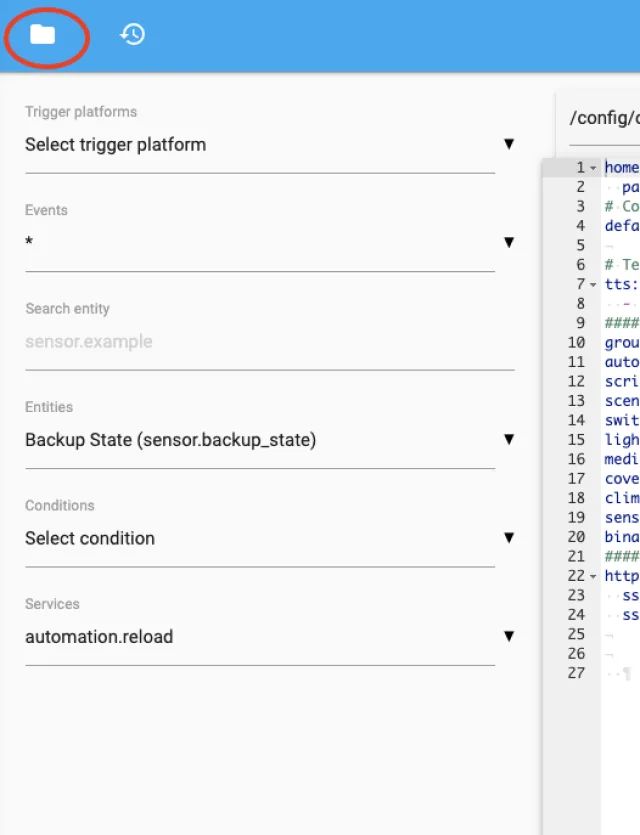
Task: Open the Select condition dropdown
Action: click(x=260, y=538)
